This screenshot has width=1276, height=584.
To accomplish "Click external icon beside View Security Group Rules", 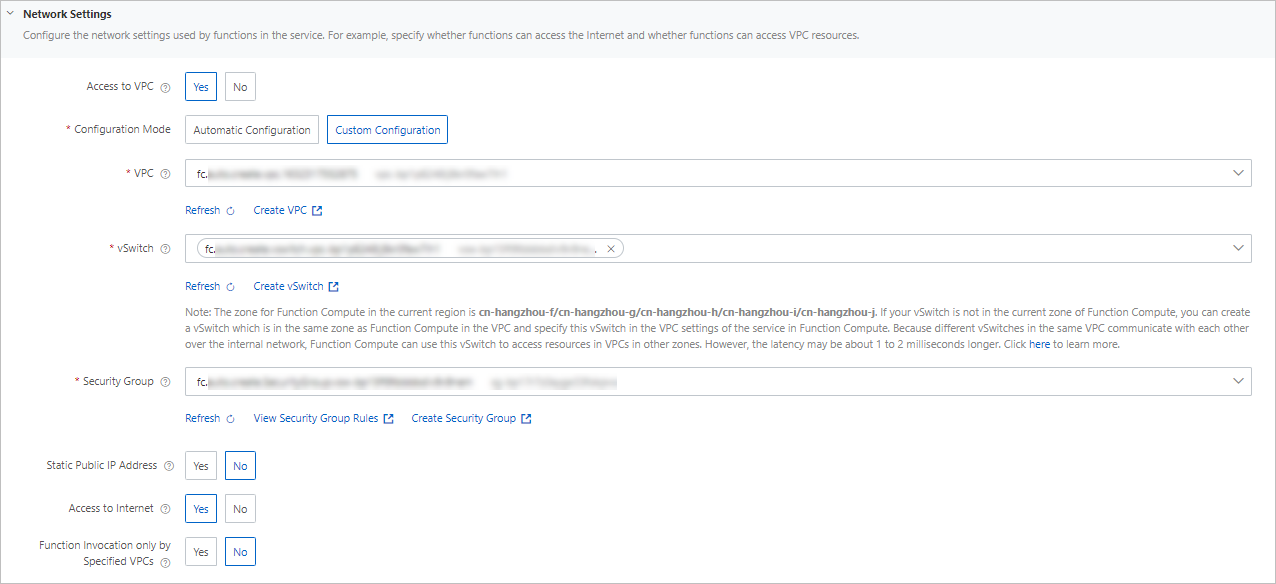I will click(389, 419).
